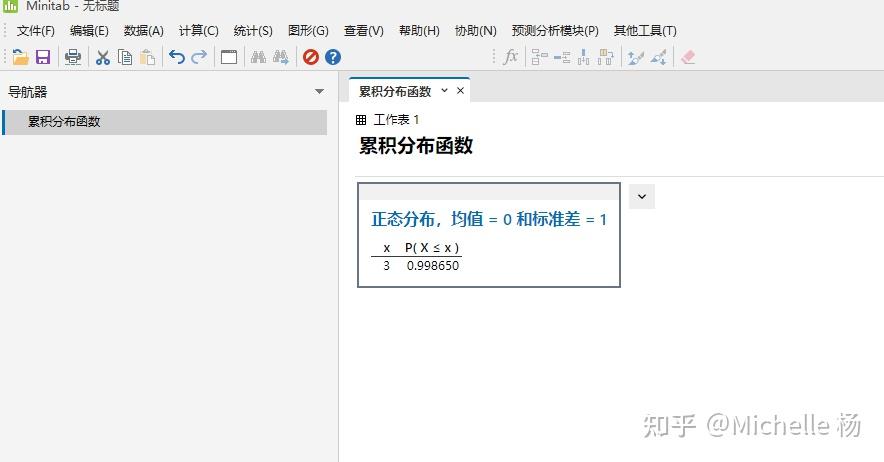Open the 协助(N) menu

tap(475, 30)
